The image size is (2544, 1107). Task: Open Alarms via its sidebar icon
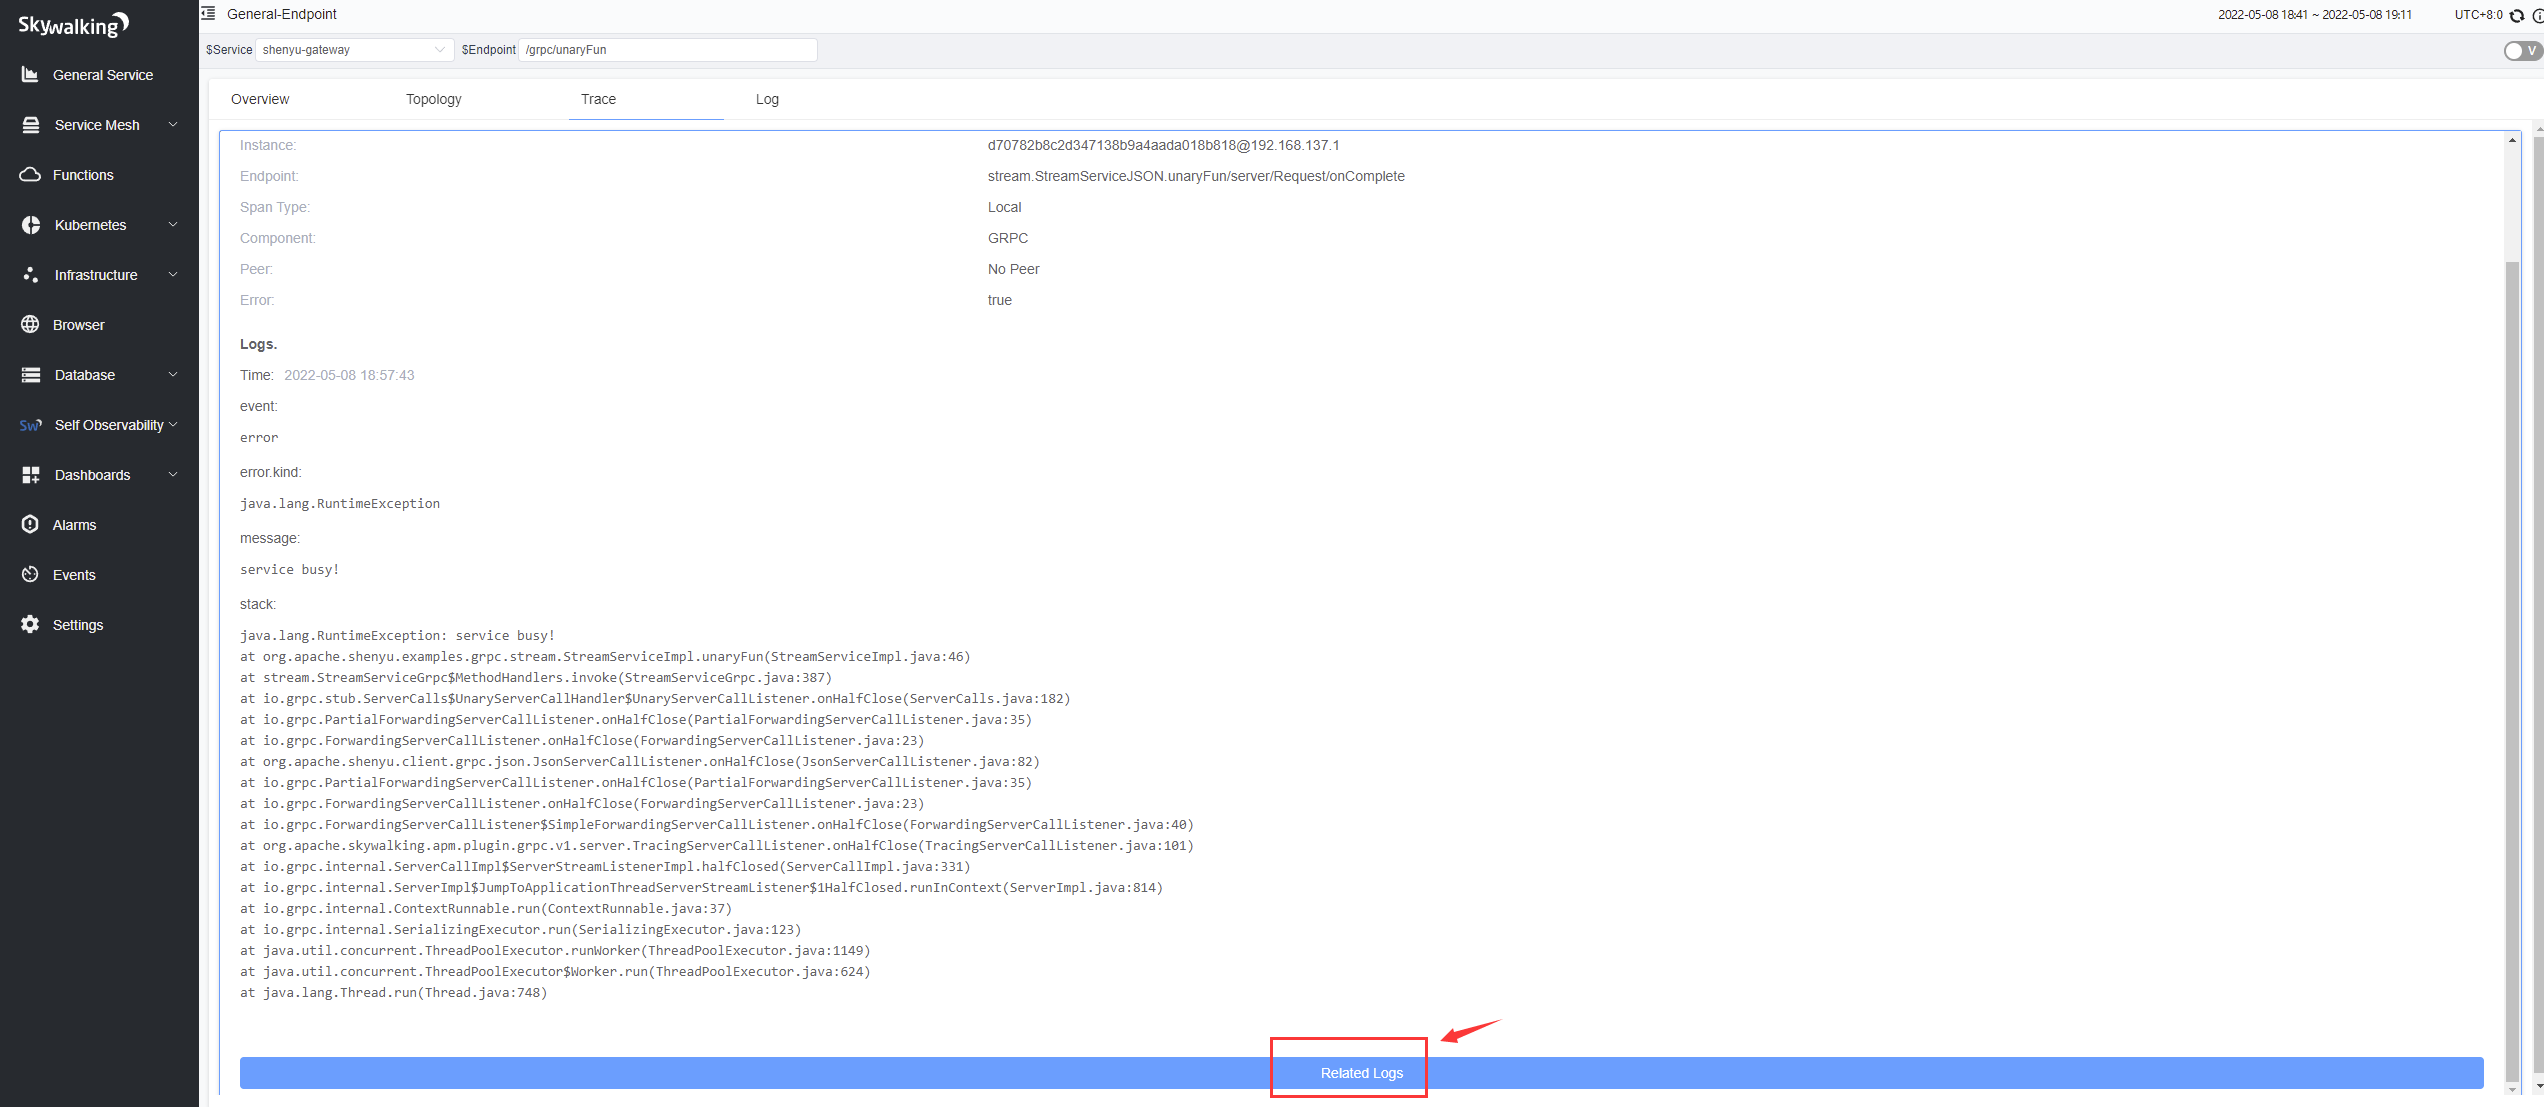(x=30, y=525)
